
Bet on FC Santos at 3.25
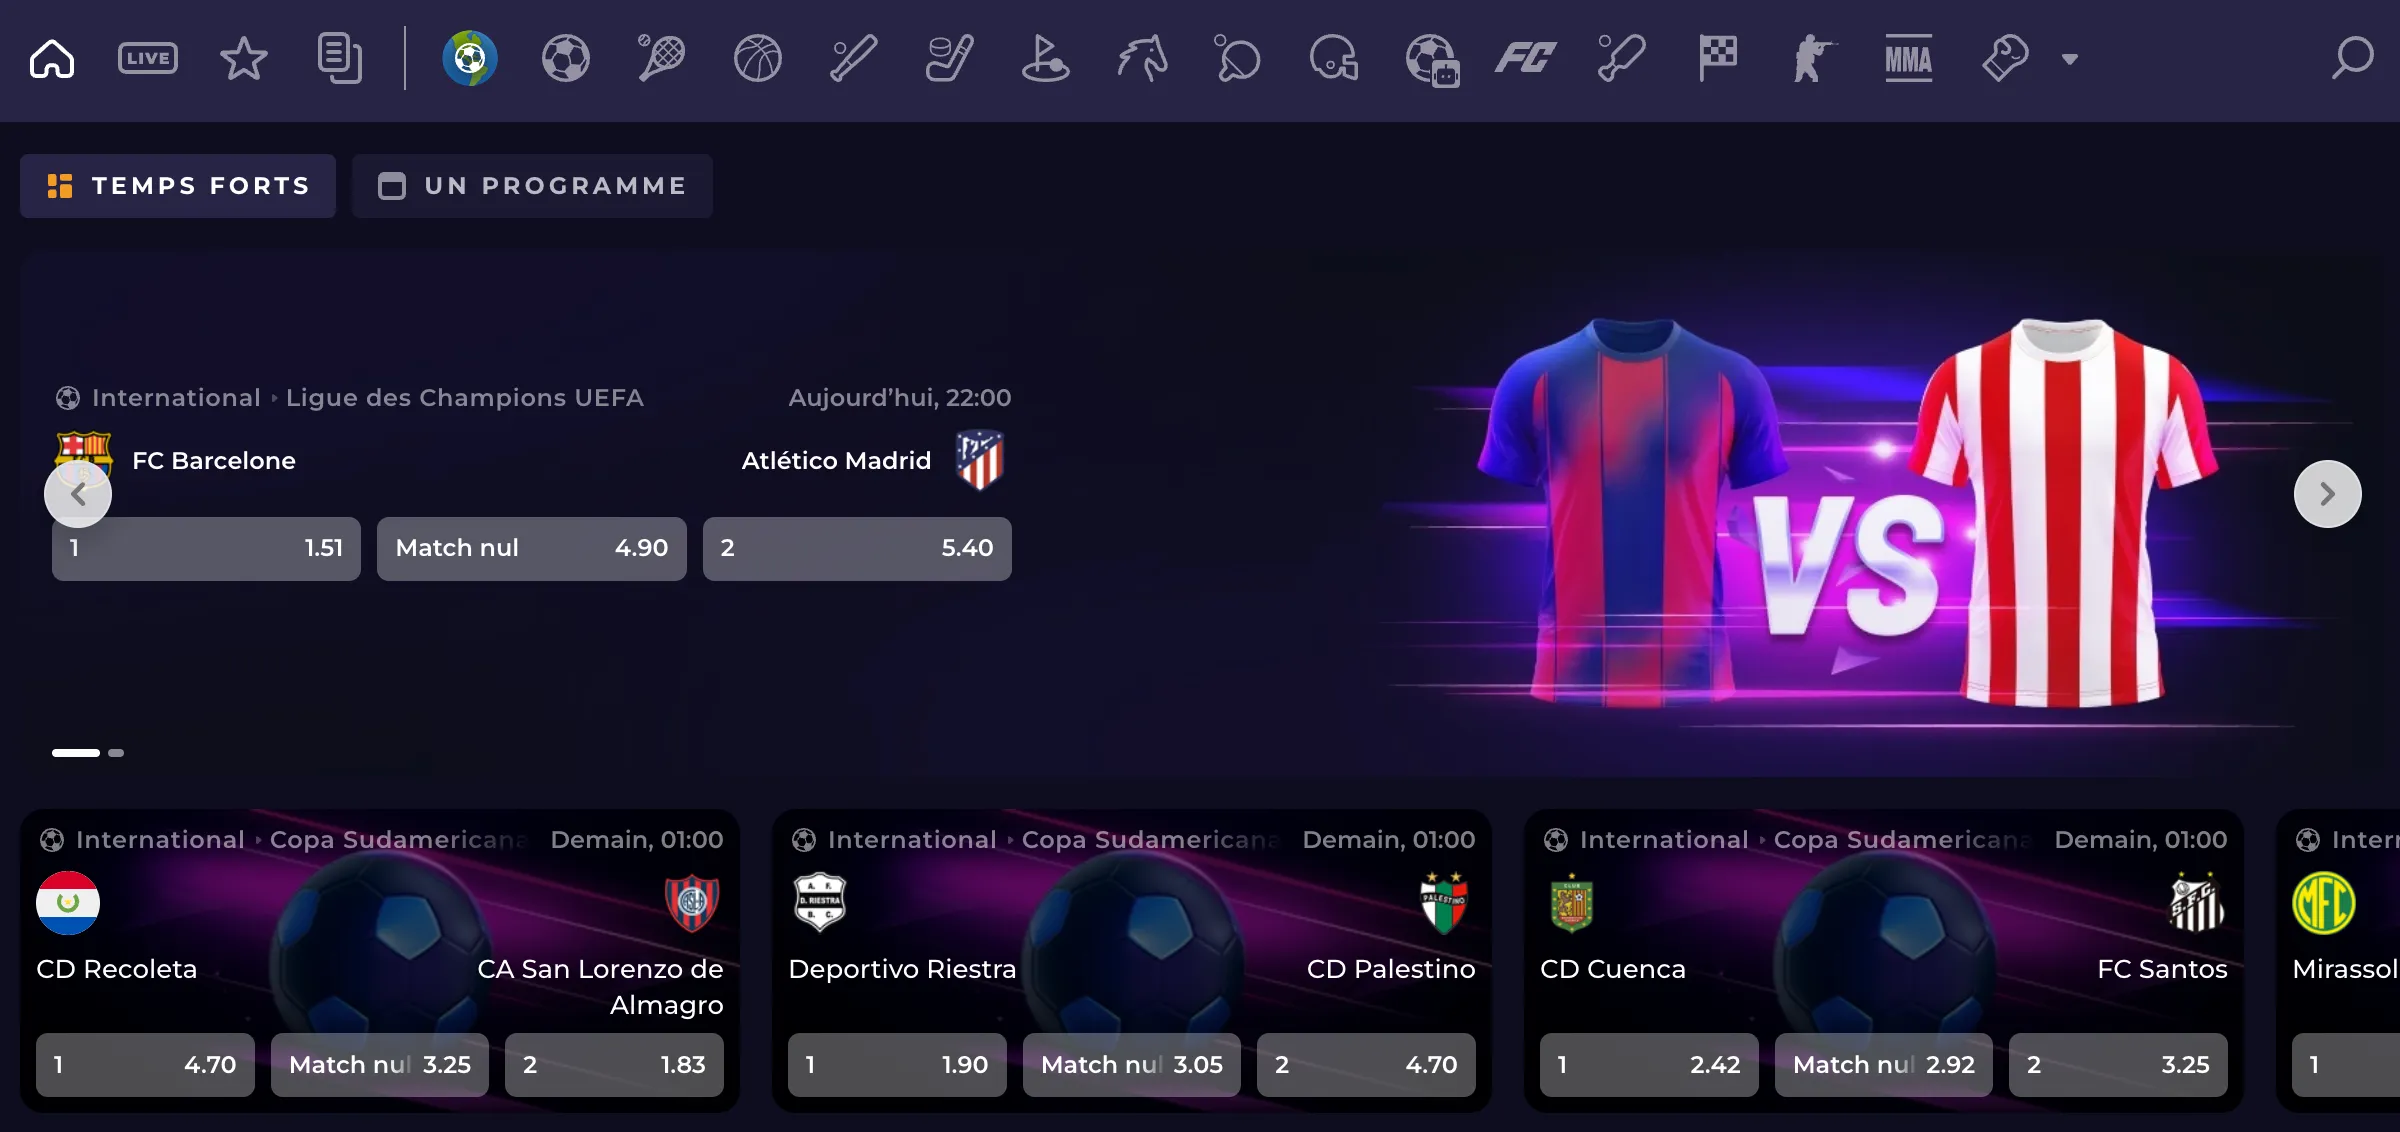coord(2118,1065)
